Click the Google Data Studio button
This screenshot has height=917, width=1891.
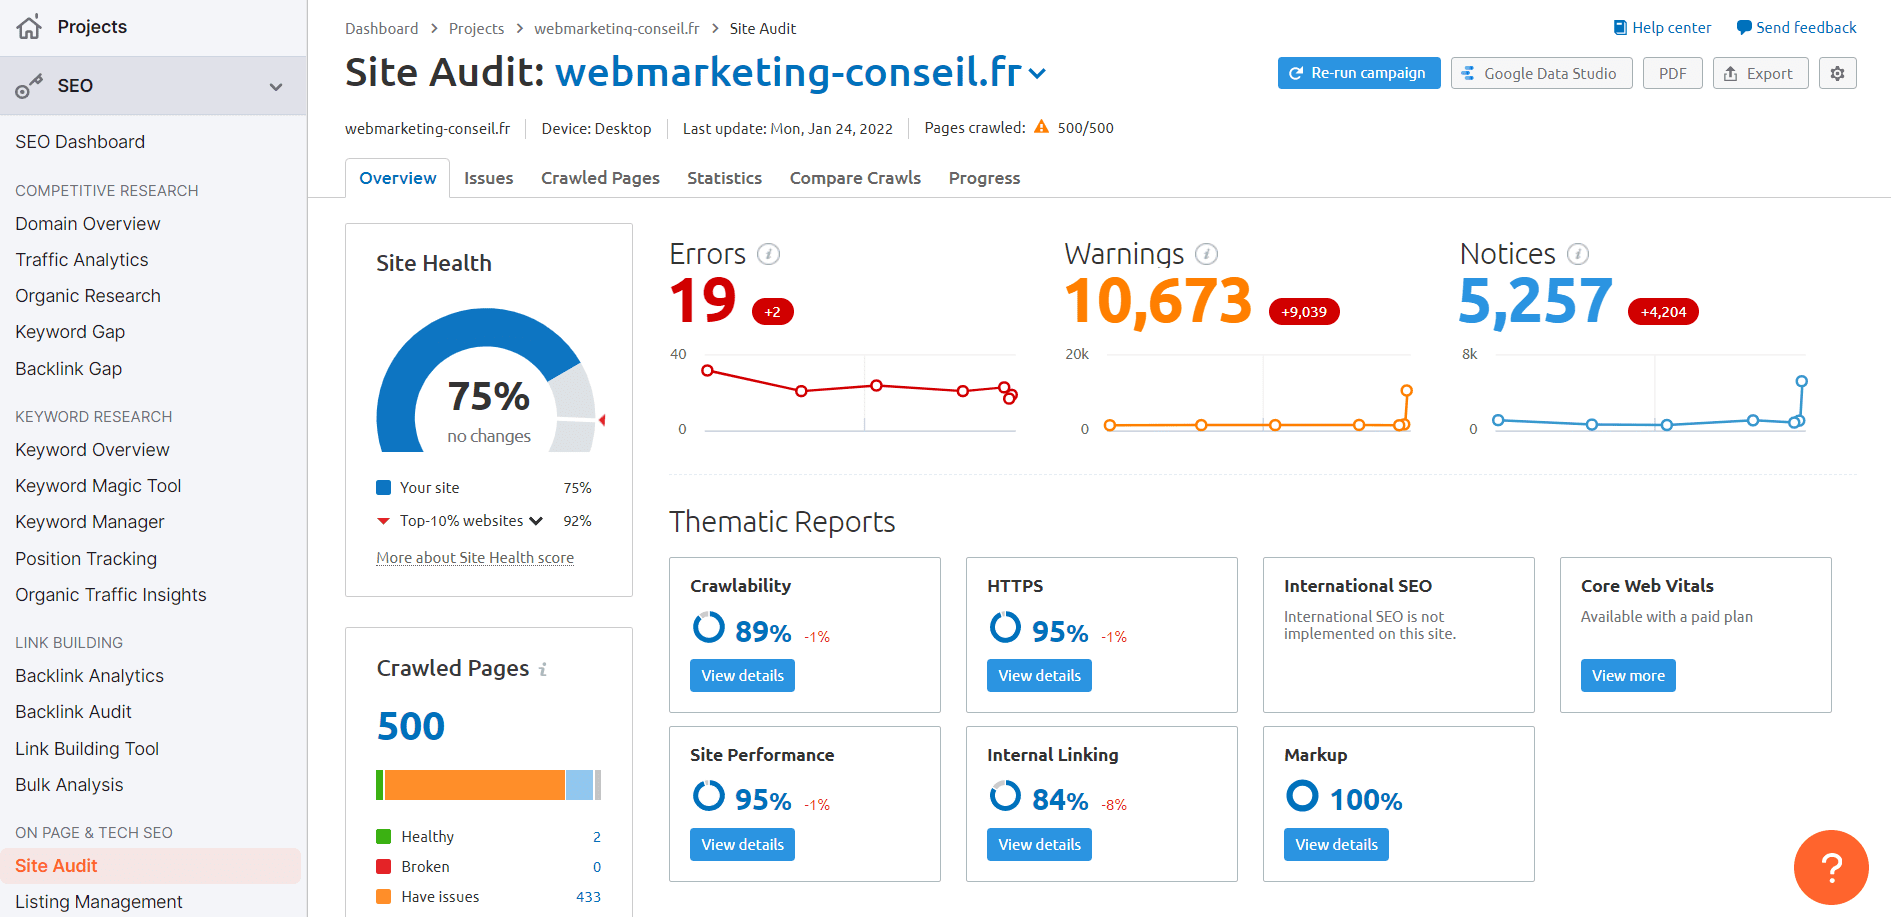point(1541,73)
